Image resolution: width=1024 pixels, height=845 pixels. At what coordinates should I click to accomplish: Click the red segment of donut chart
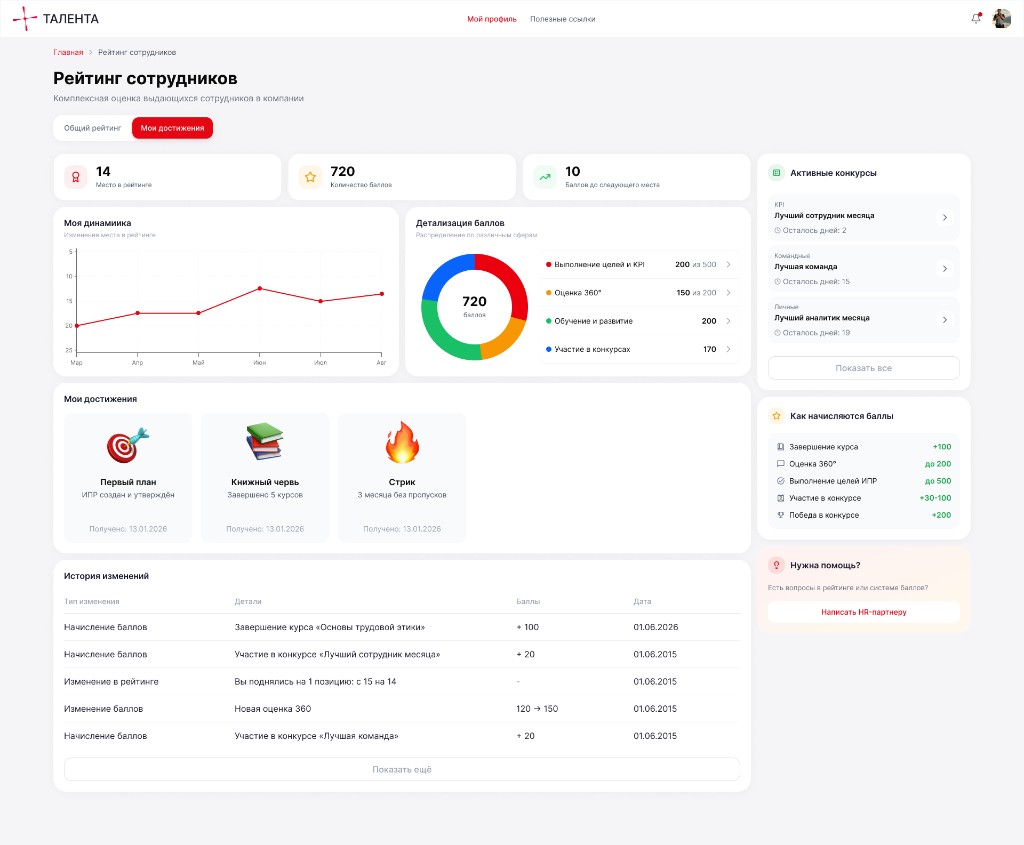point(509,279)
